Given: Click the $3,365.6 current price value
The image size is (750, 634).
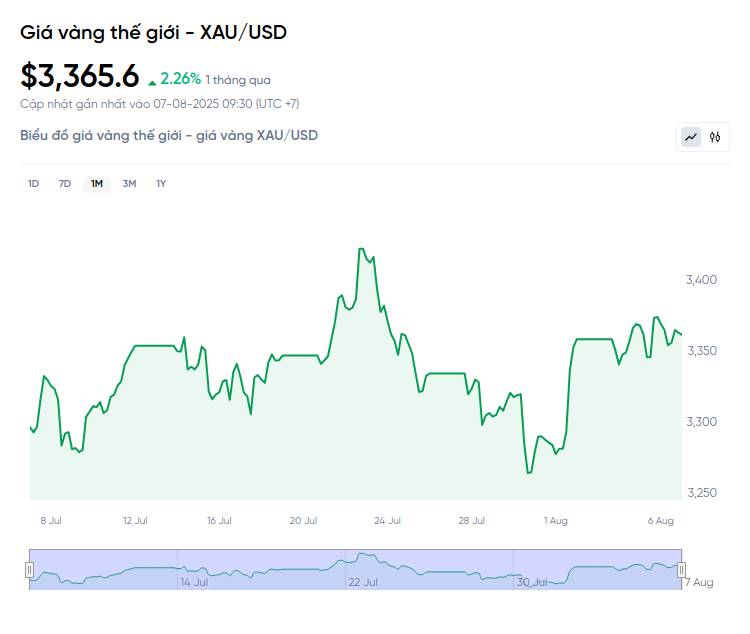Looking at the screenshot, I should point(79,76).
